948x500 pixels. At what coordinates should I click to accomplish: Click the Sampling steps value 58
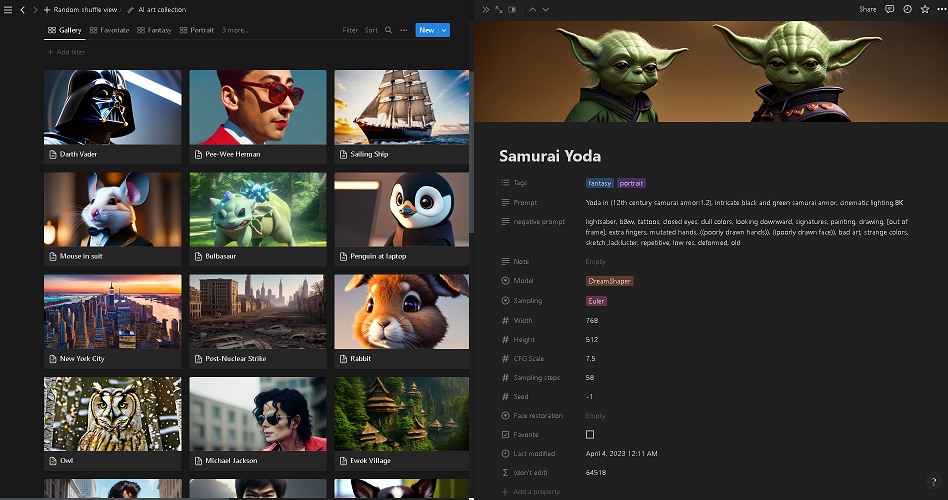pyautogui.click(x=590, y=378)
